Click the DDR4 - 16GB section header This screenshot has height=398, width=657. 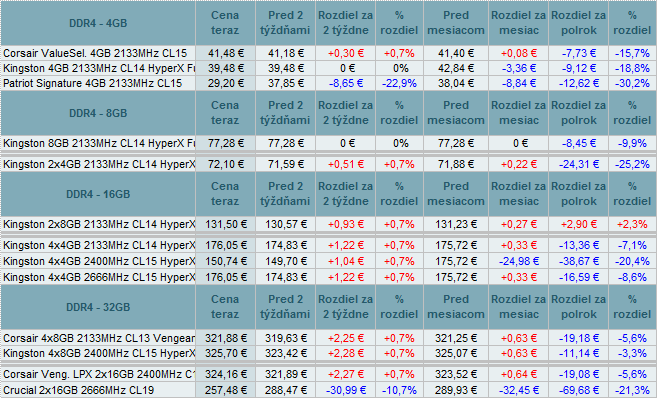pos(98,194)
